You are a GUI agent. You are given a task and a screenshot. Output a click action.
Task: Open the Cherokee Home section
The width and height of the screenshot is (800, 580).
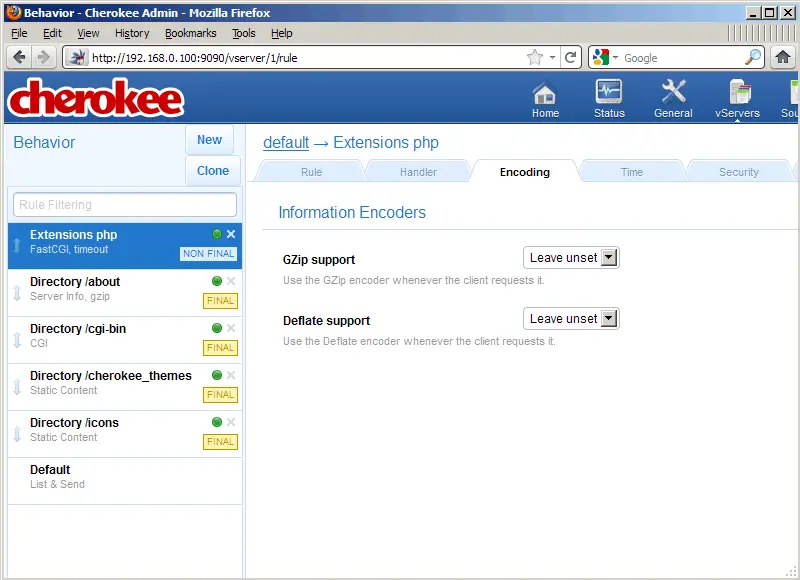[545, 99]
